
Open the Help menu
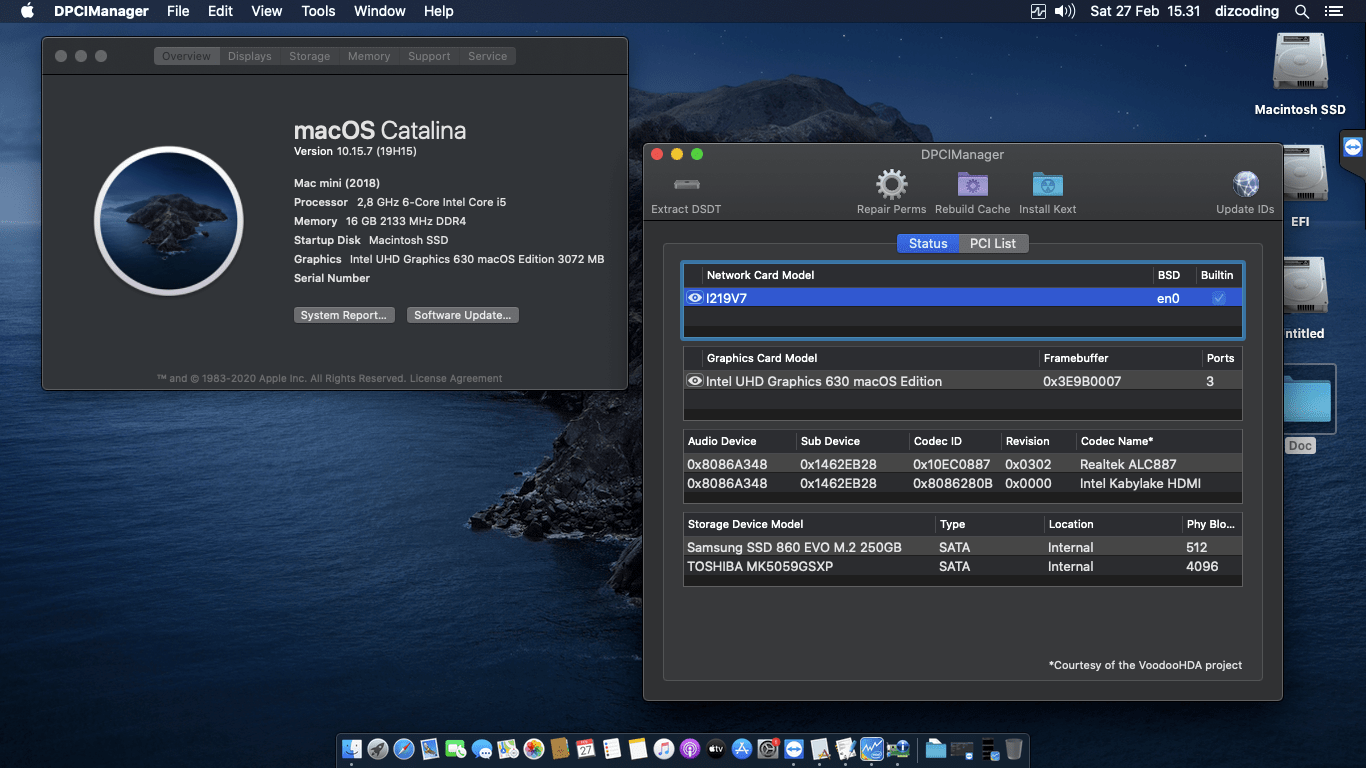438,11
